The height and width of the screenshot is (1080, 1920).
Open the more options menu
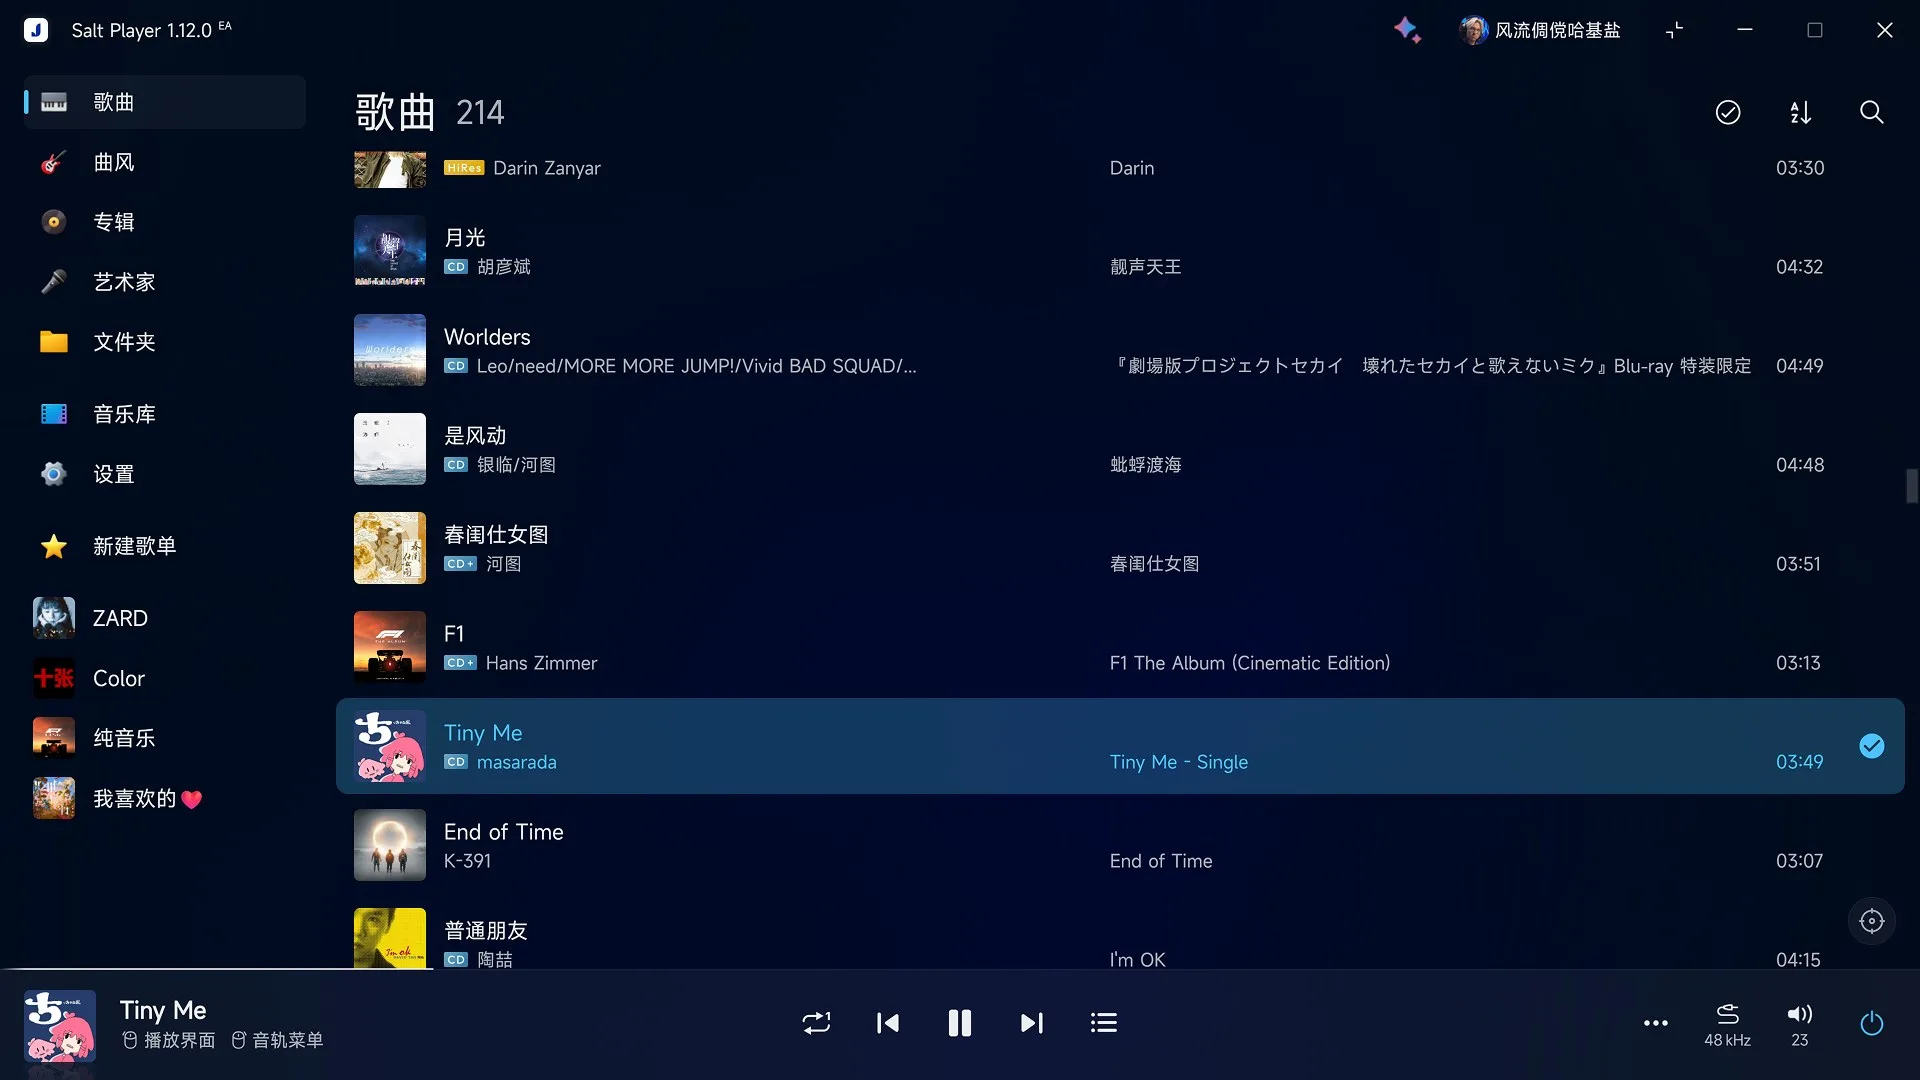pyautogui.click(x=1656, y=1023)
